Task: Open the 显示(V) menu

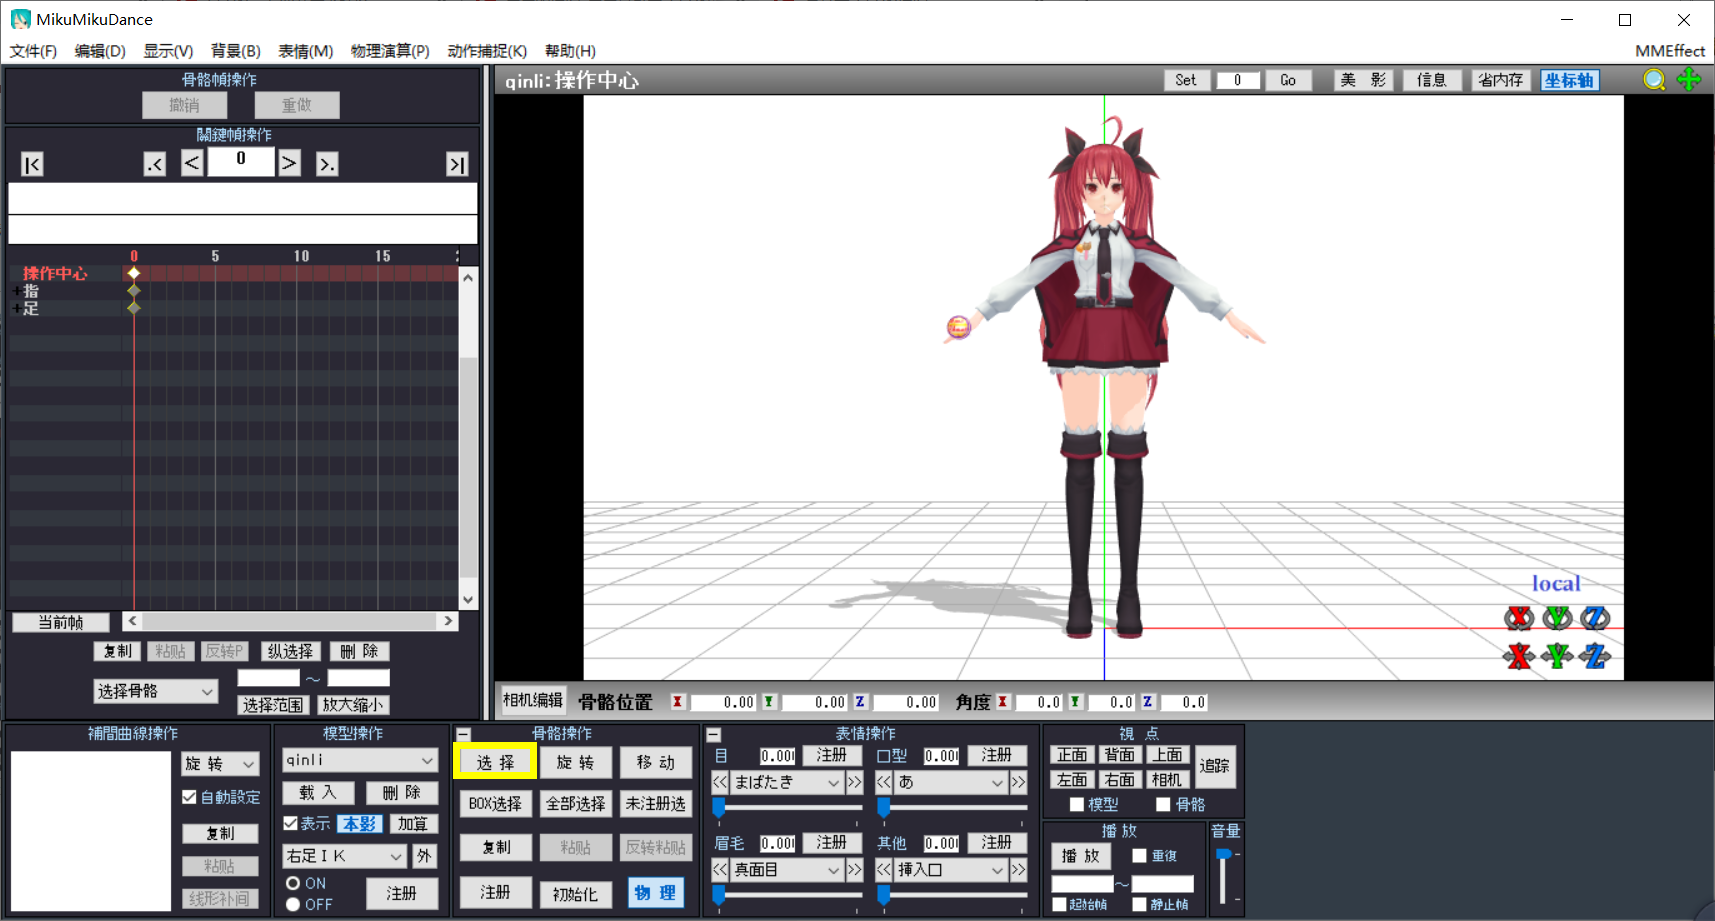Action: pyautogui.click(x=168, y=51)
